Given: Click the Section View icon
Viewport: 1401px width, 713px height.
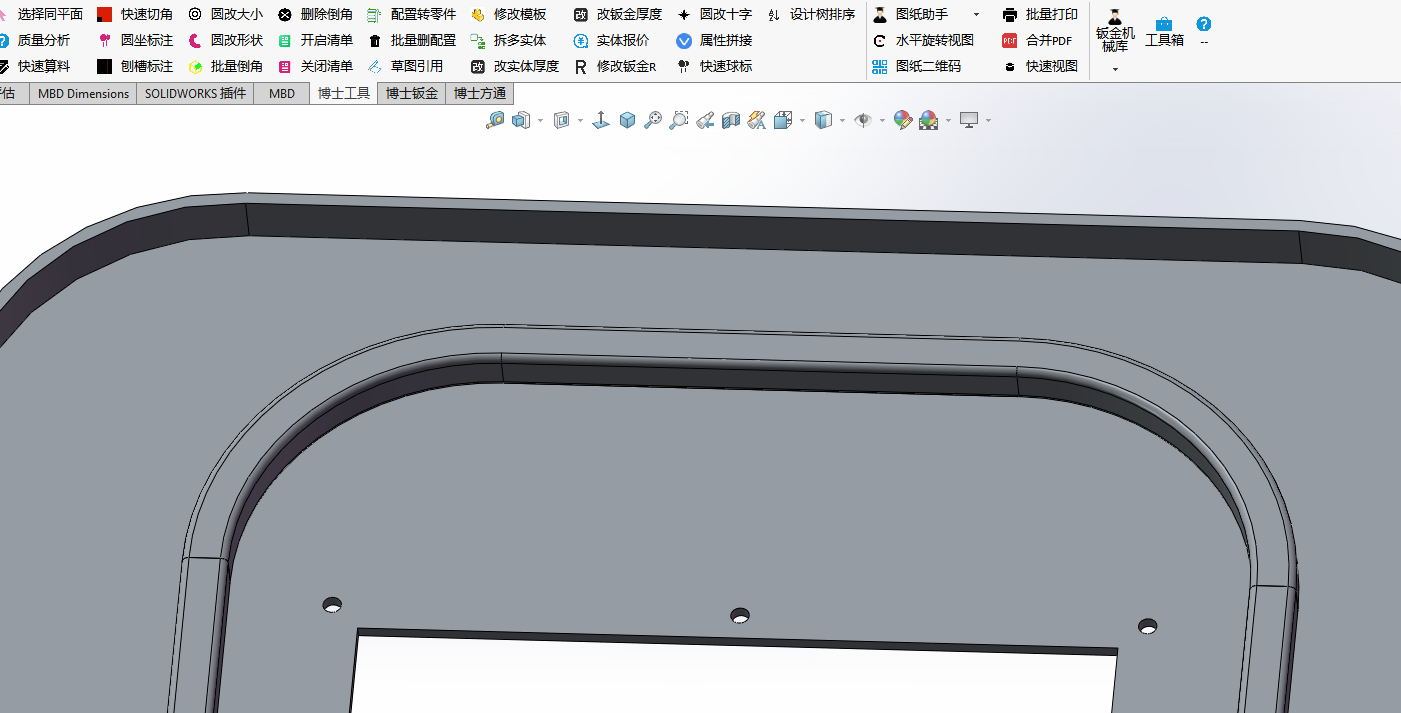Looking at the screenshot, I should (x=731, y=120).
